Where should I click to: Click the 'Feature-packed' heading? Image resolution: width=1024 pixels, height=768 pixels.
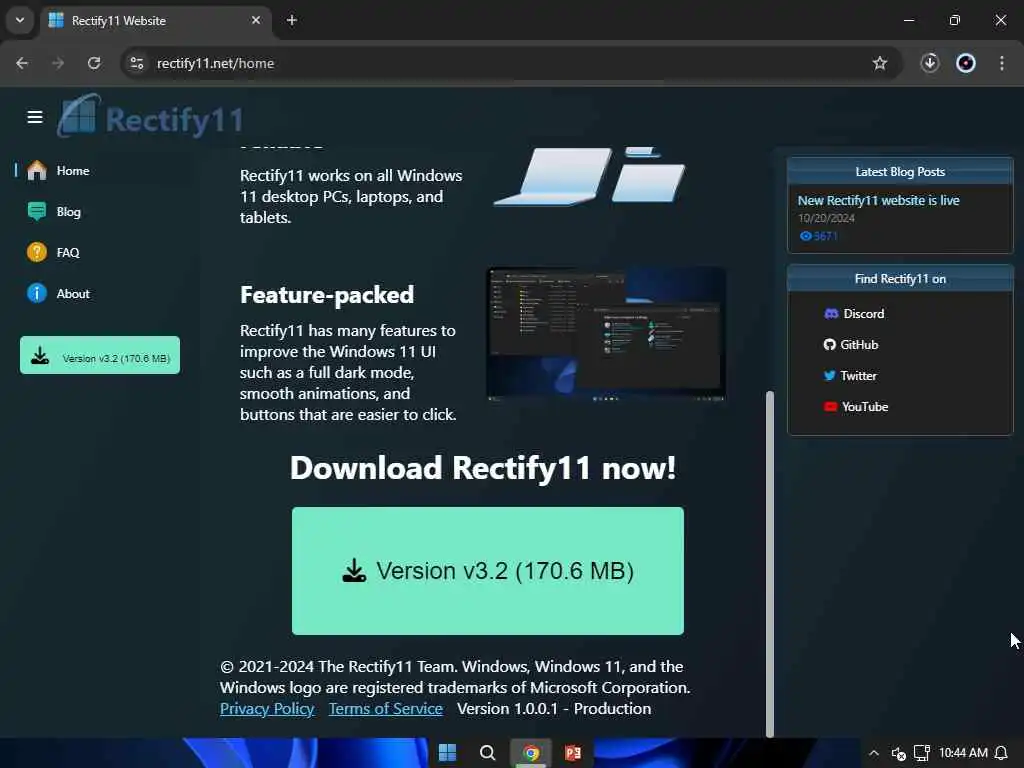tap(327, 295)
